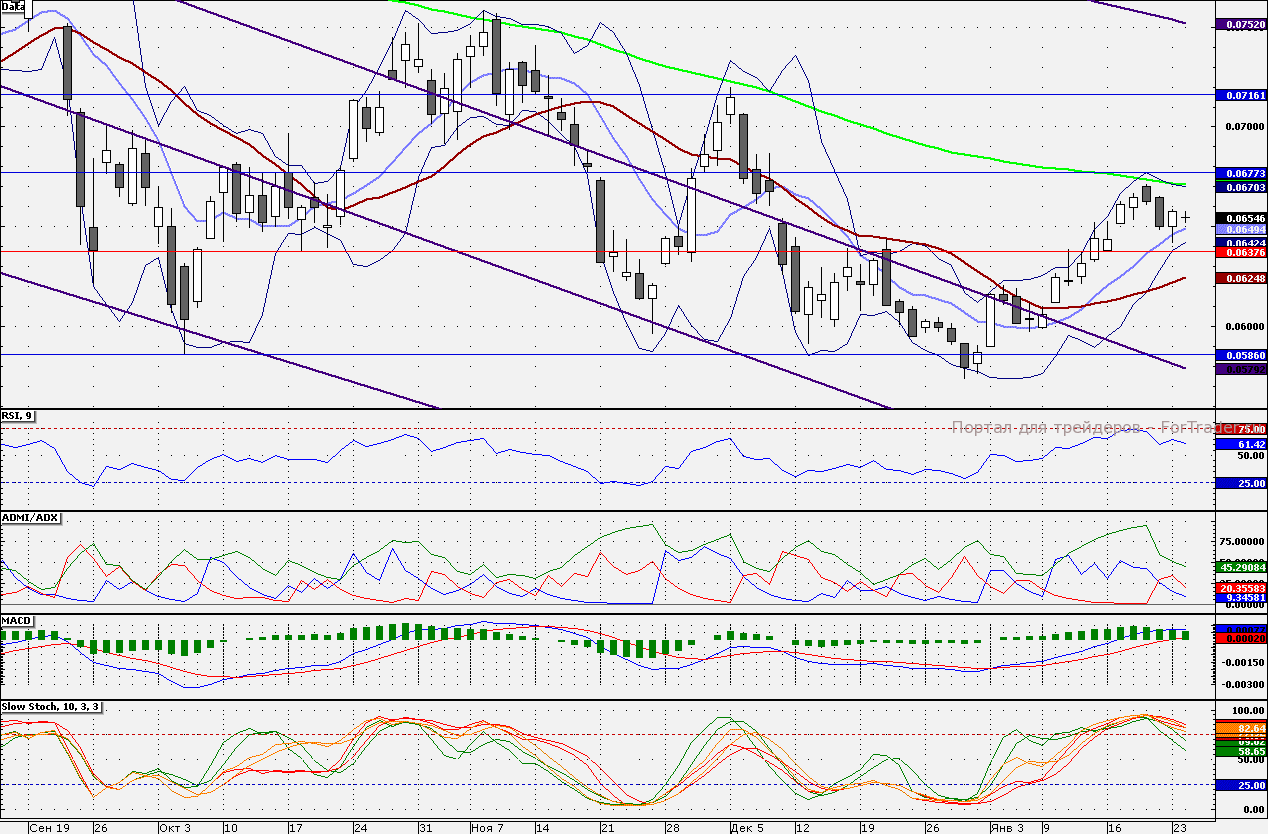Click the 0.07161 blue price level tag
Screen dimensions: 1268x834
pyautogui.click(x=1240, y=95)
